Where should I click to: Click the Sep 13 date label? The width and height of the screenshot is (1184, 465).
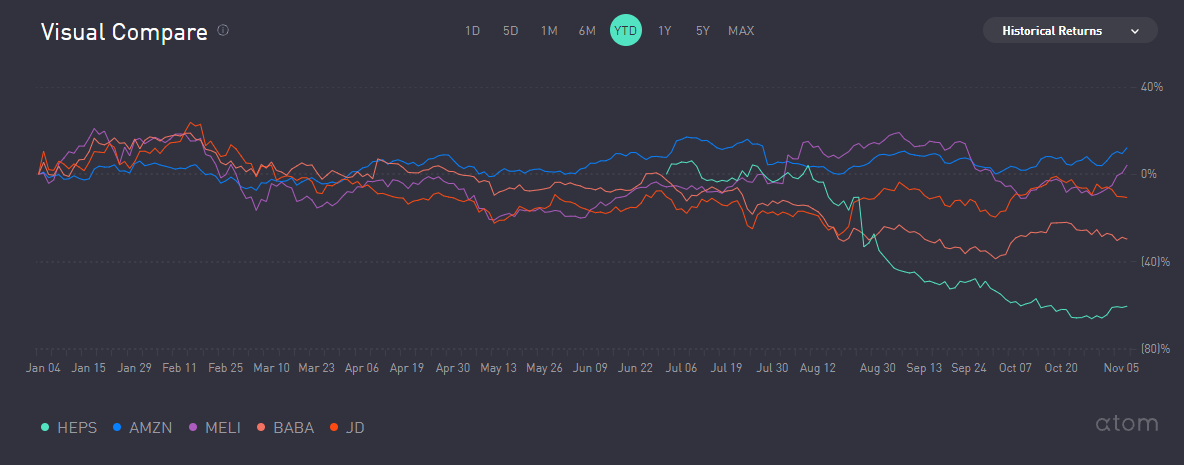click(924, 368)
